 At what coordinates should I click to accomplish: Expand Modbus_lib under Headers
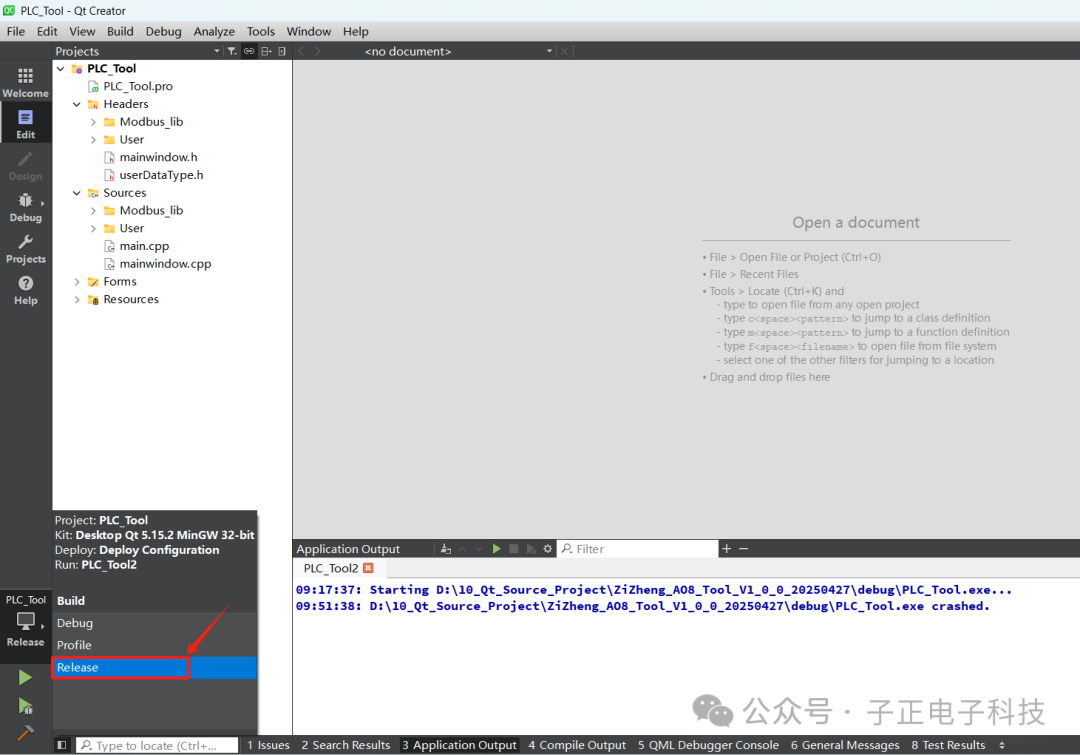point(93,122)
